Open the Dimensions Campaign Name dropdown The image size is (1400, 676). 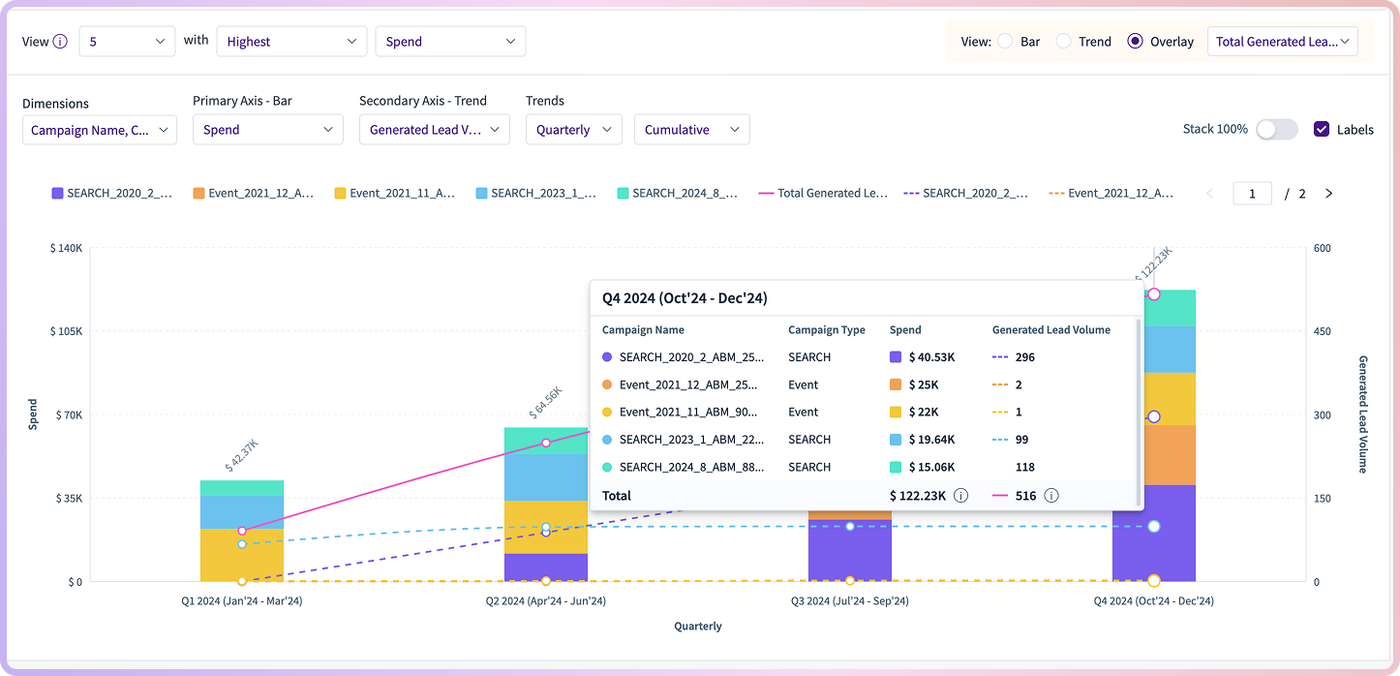tap(100, 130)
